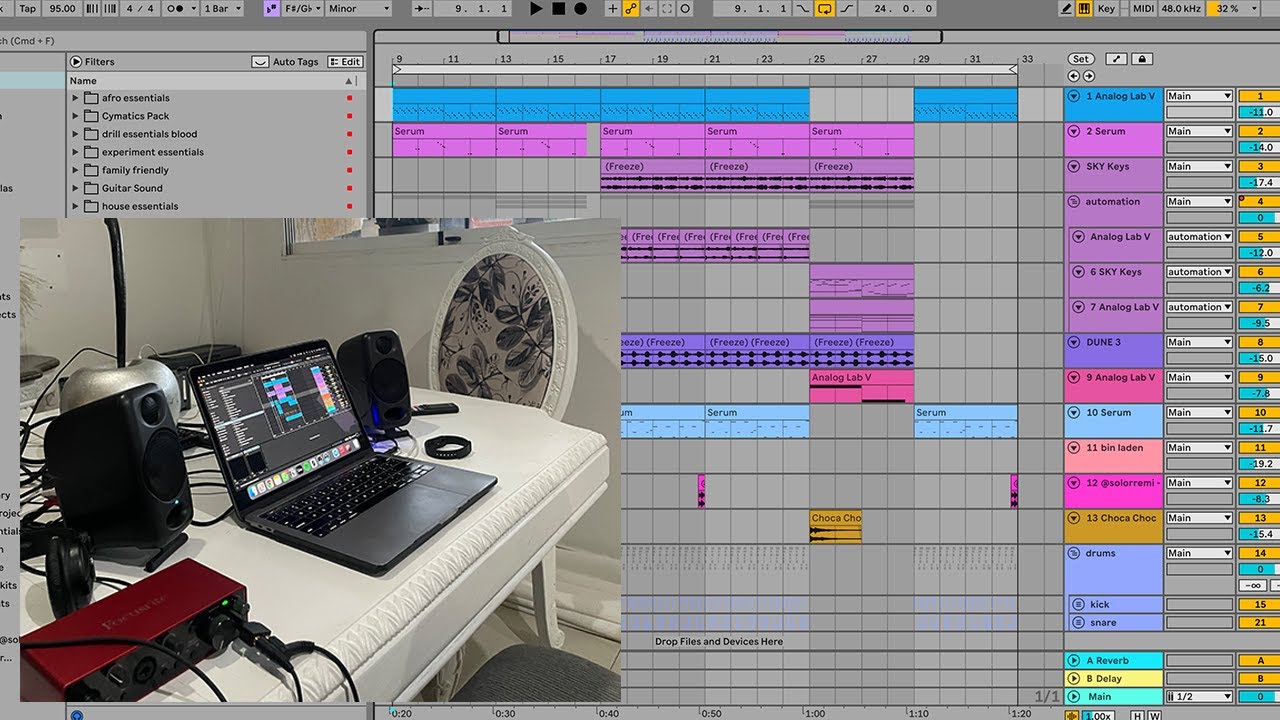Screen dimensions: 1280x720
Task: Click the Arrangement Record button
Action: click(x=580, y=8)
